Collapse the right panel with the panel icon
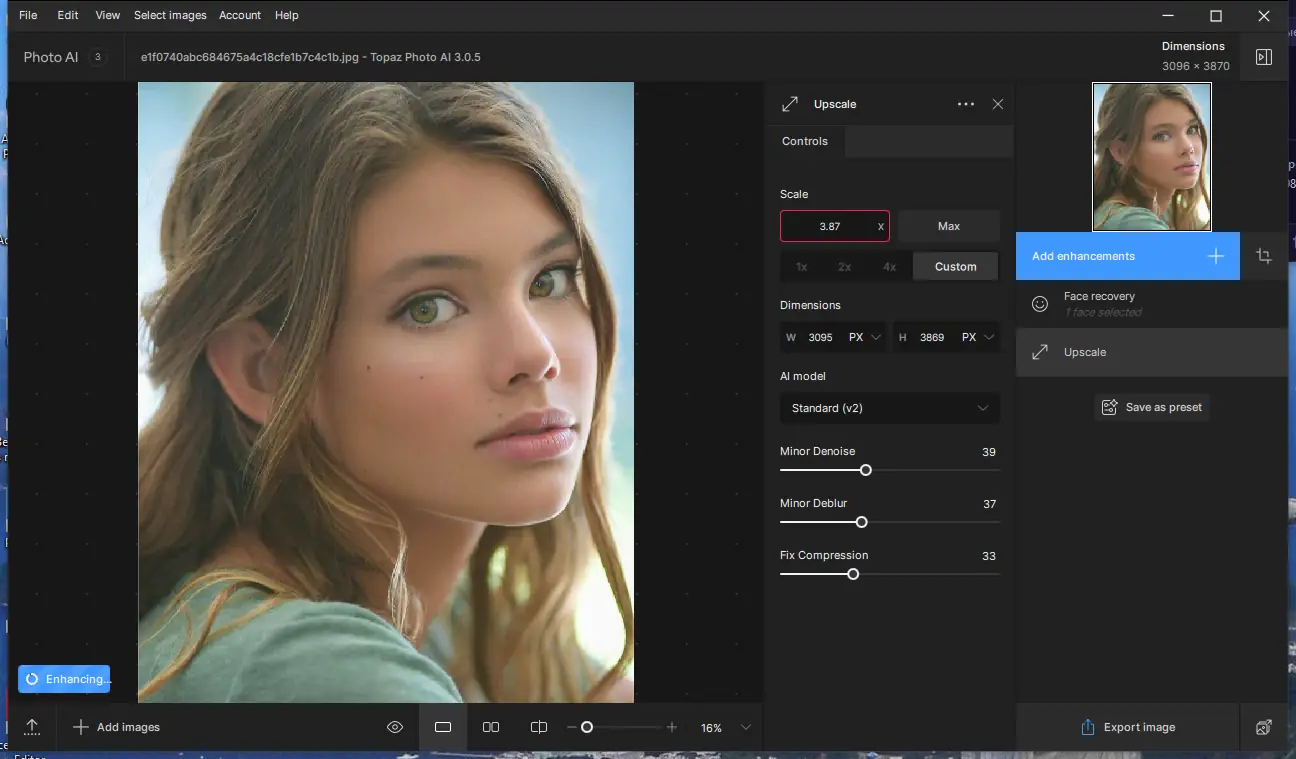The width and height of the screenshot is (1296, 759). (x=1263, y=56)
